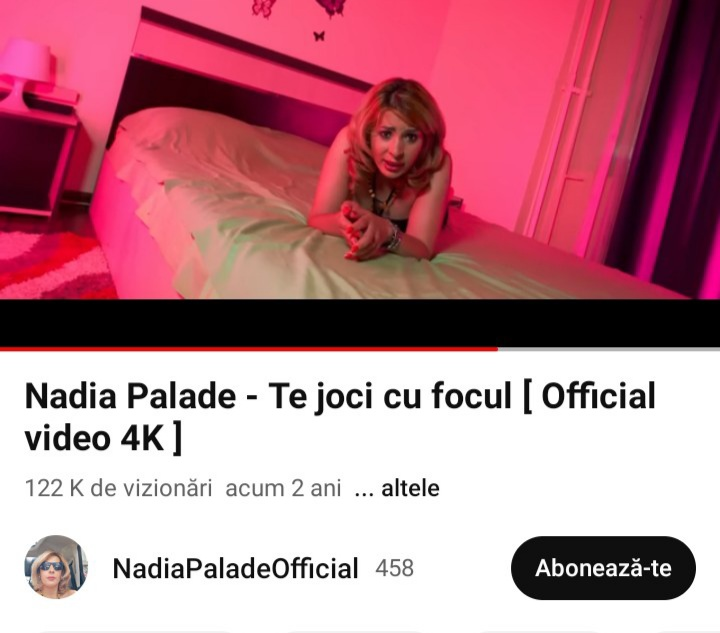Click the "acum 2 ani" upload date
This screenshot has height=633, width=720.
pos(283,488)
